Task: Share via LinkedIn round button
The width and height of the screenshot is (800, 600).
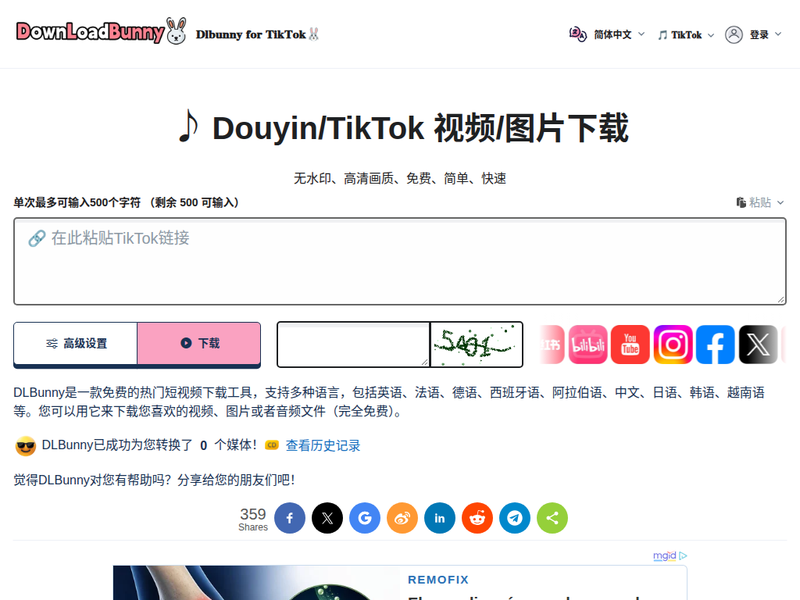Action: point(440,518)
